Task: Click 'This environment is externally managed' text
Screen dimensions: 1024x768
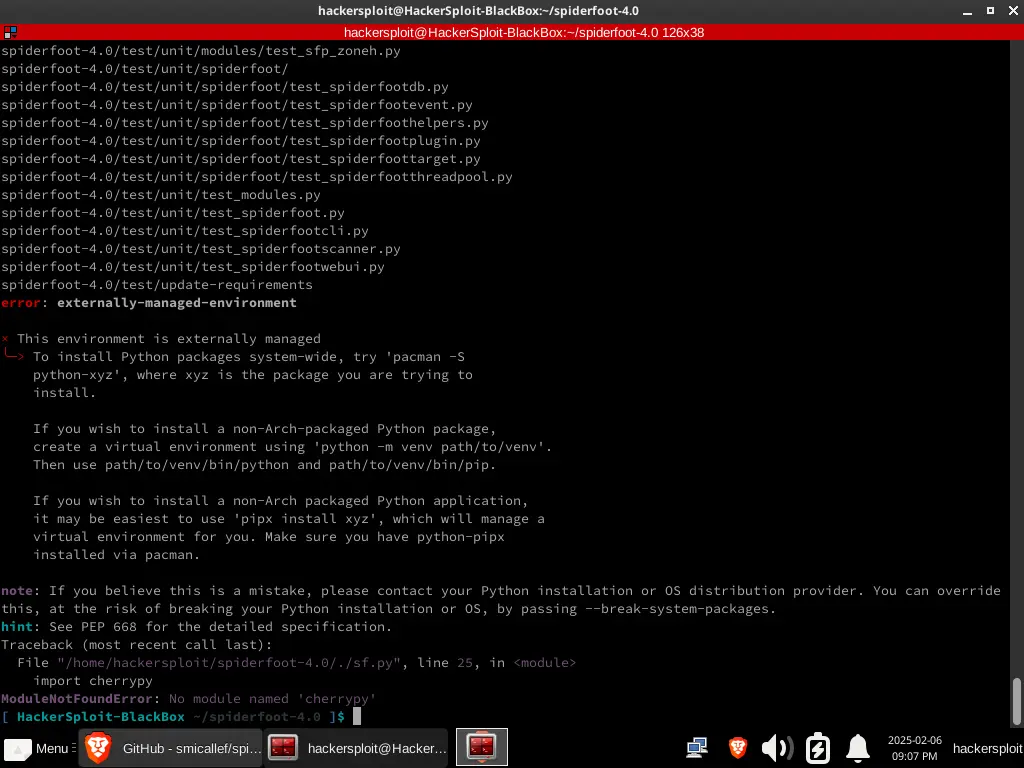Action: (x=168, y=339)
